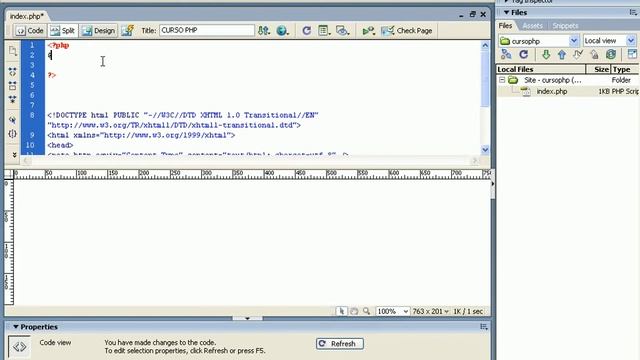Screen dimensions: 640x360
Task: Click the Local Files column header
Action: (x=541, y=69)
